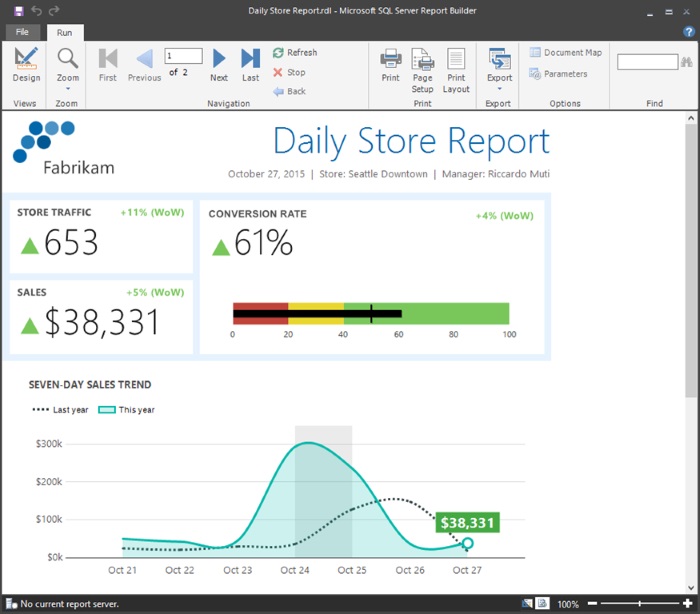Open Page Setup dialog
700x614 pixels.
[422, 64]
